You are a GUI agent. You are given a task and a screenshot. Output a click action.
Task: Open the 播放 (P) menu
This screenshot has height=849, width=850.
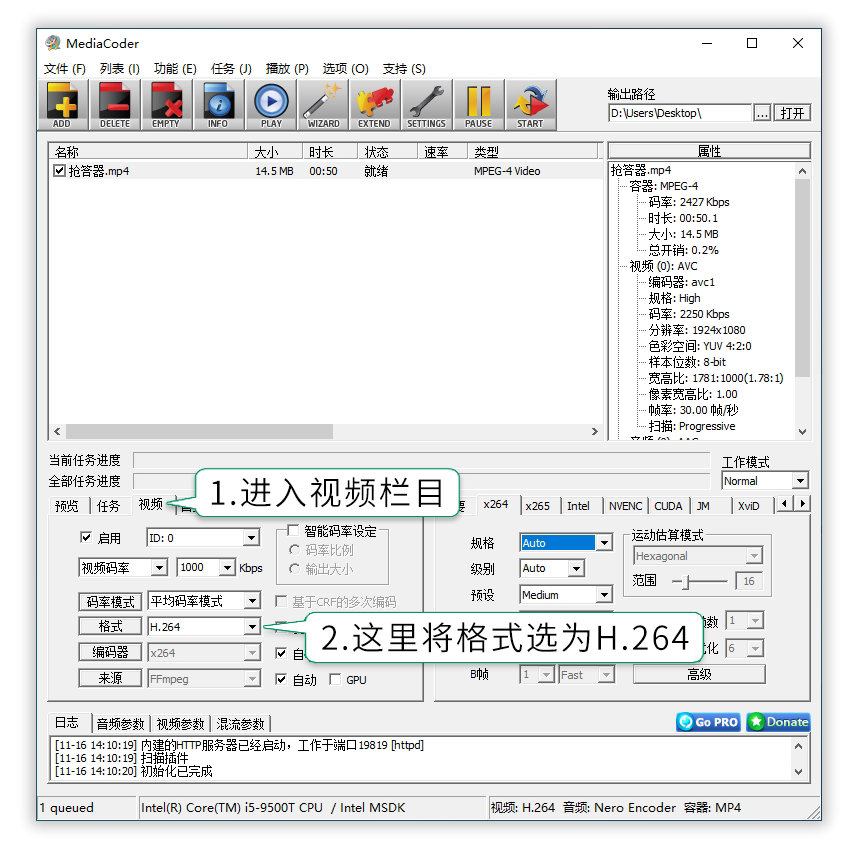click(287, 69)
